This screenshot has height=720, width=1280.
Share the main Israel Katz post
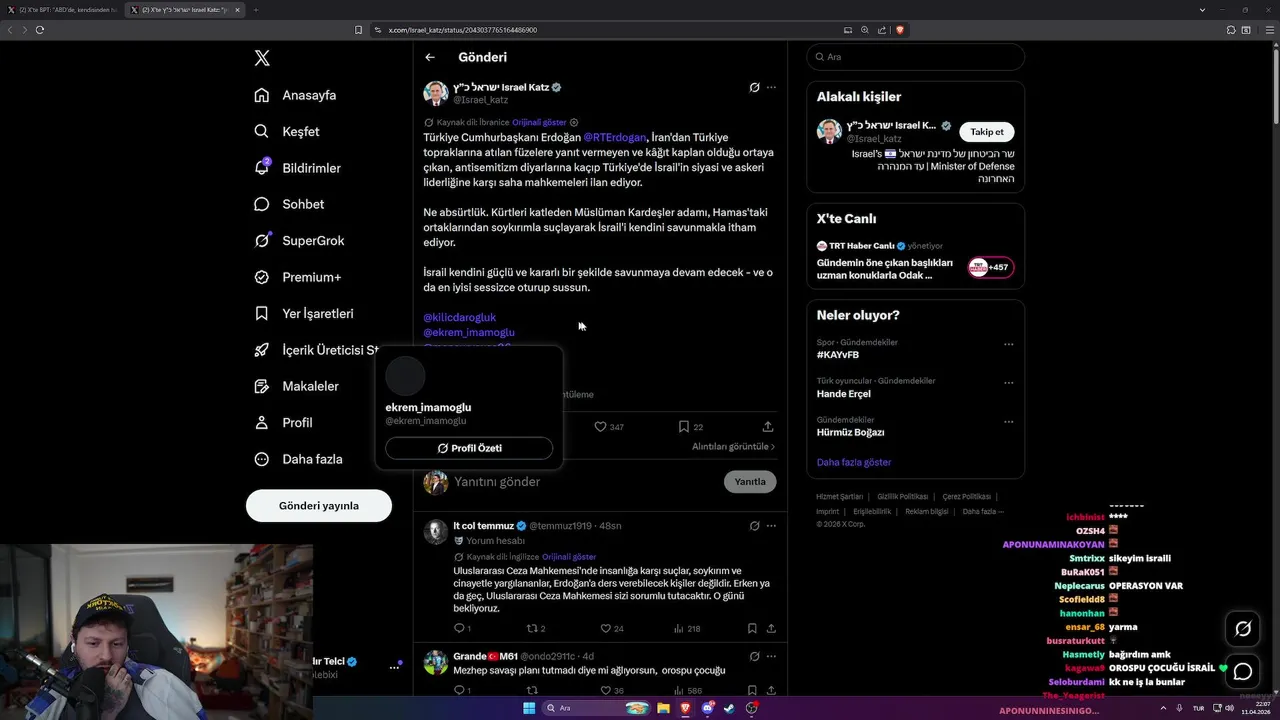pyautogui.click(x=768, y=427)
